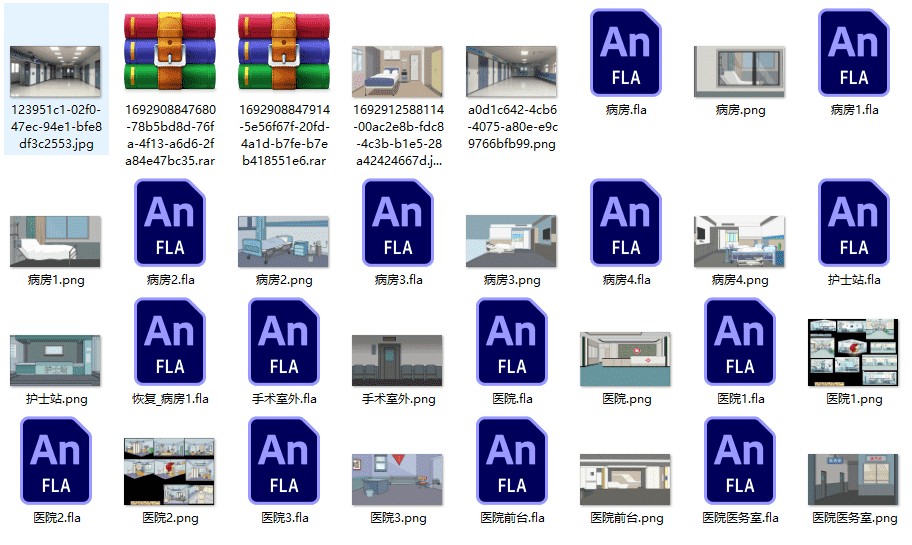Select the 护士站.png thumbnail

tap(55, 360)
